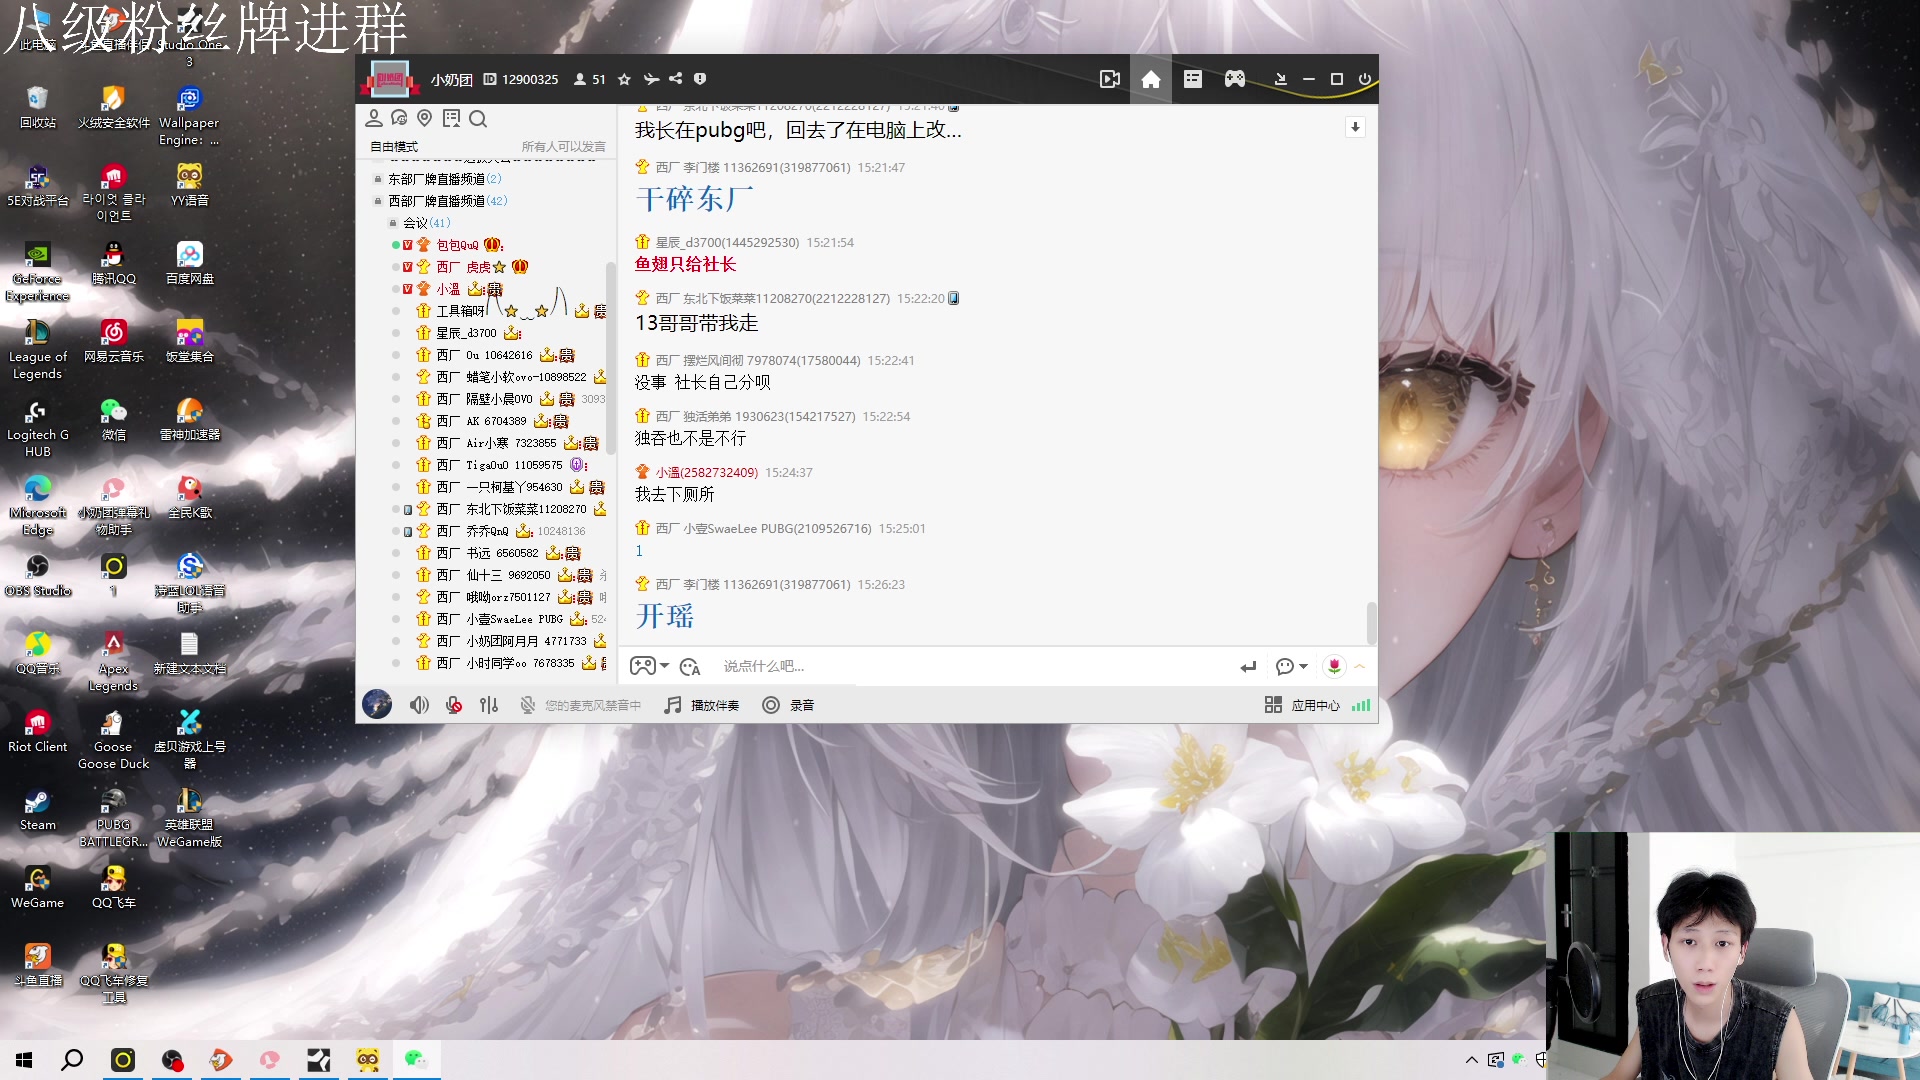The width and height of the screenshot is (1920, 1080).
Task: Click the share channel icon
Action: (x=675, y=79)
